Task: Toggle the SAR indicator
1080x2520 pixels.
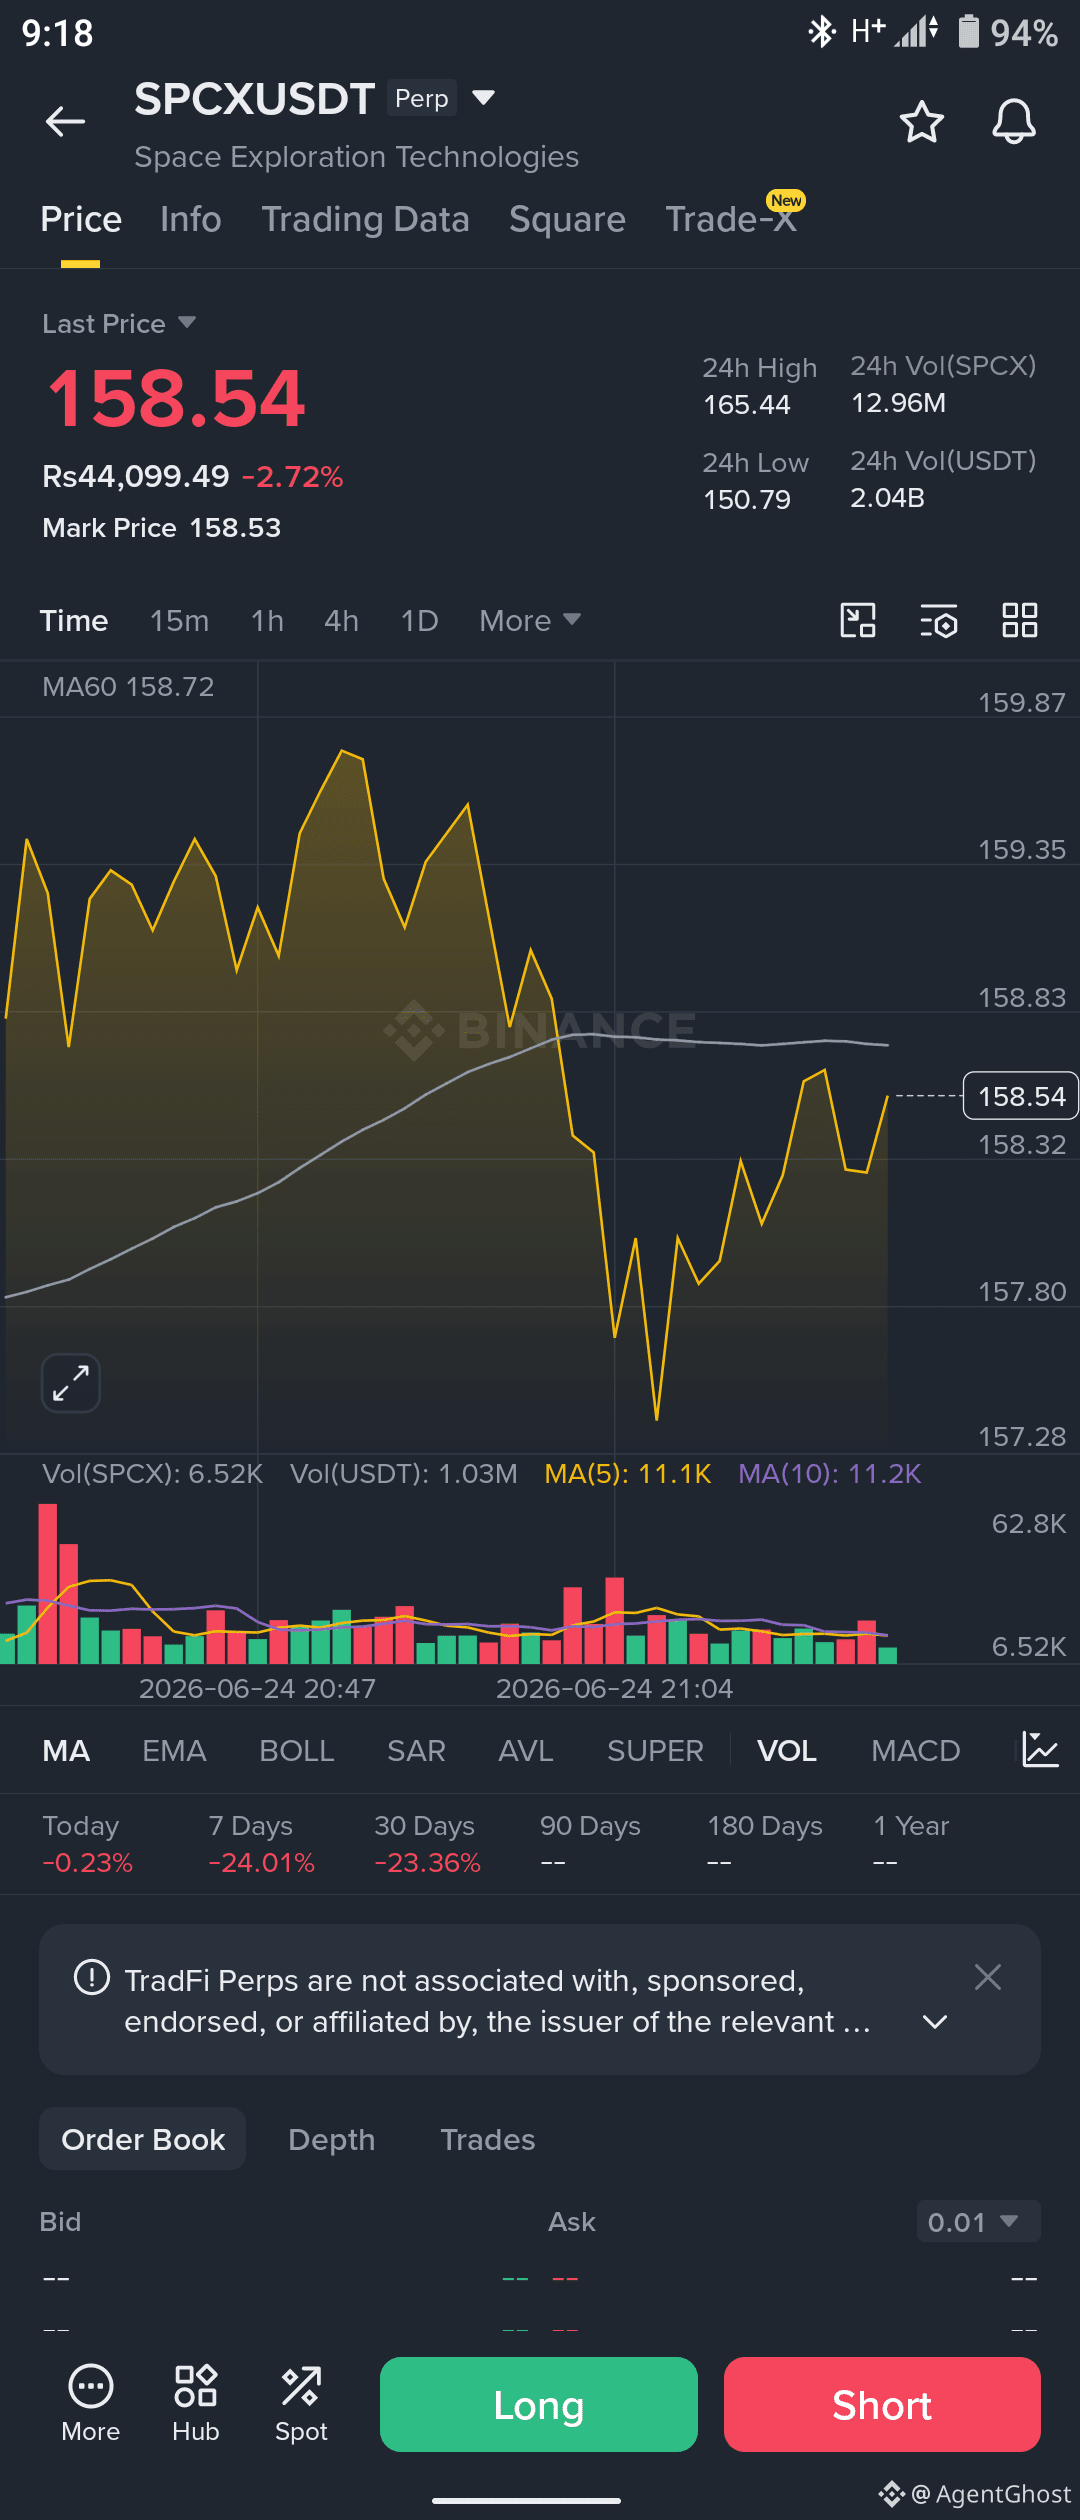Action: pyautogui.click(x=416, y=1751)
